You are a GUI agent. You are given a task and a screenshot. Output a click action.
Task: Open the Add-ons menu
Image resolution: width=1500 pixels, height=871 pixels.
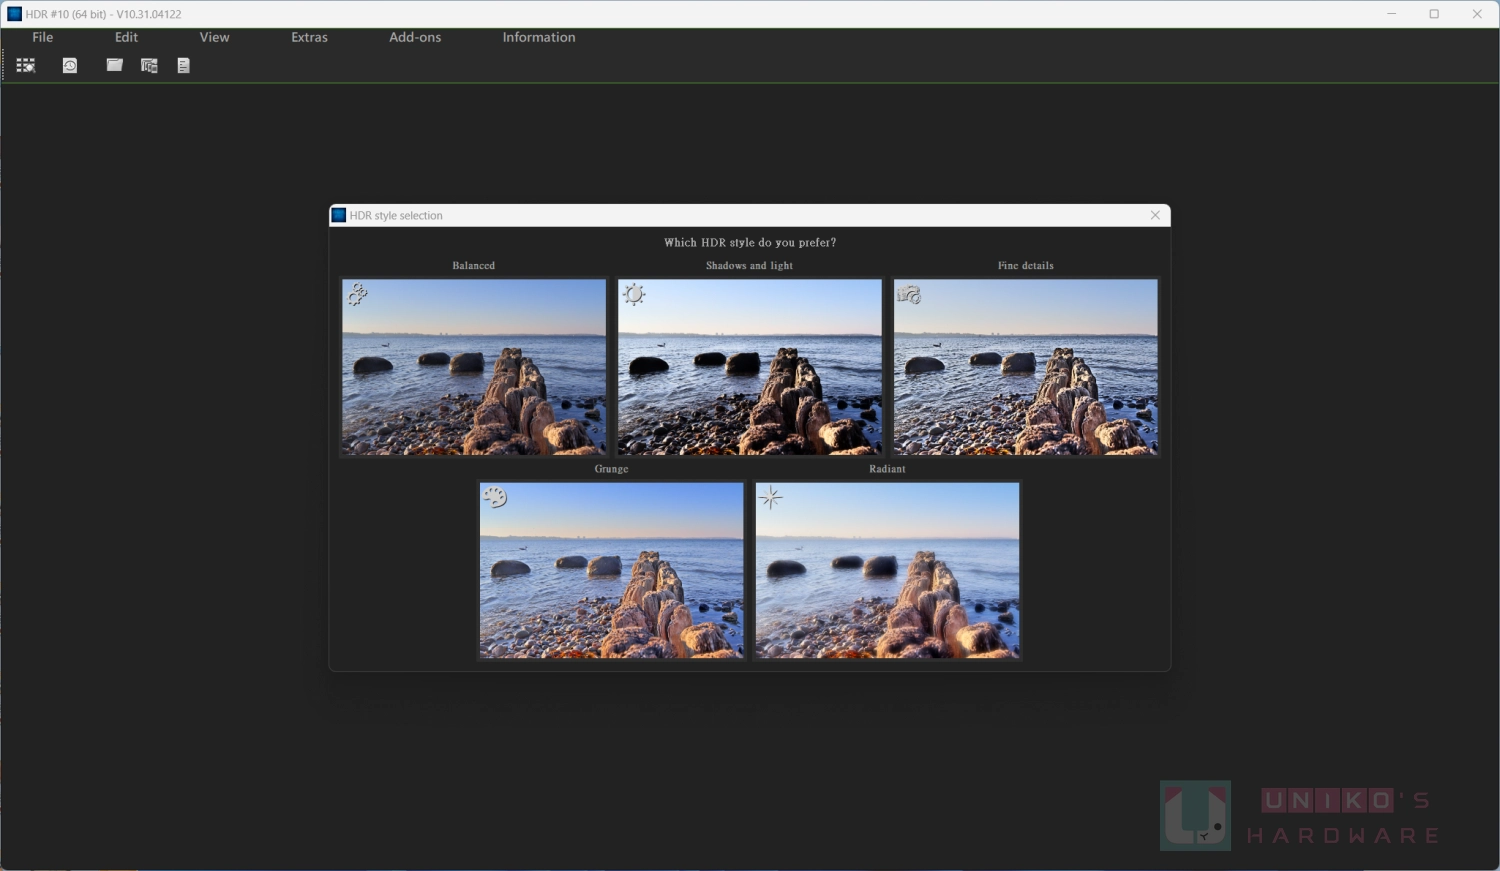tap(415, 37)
